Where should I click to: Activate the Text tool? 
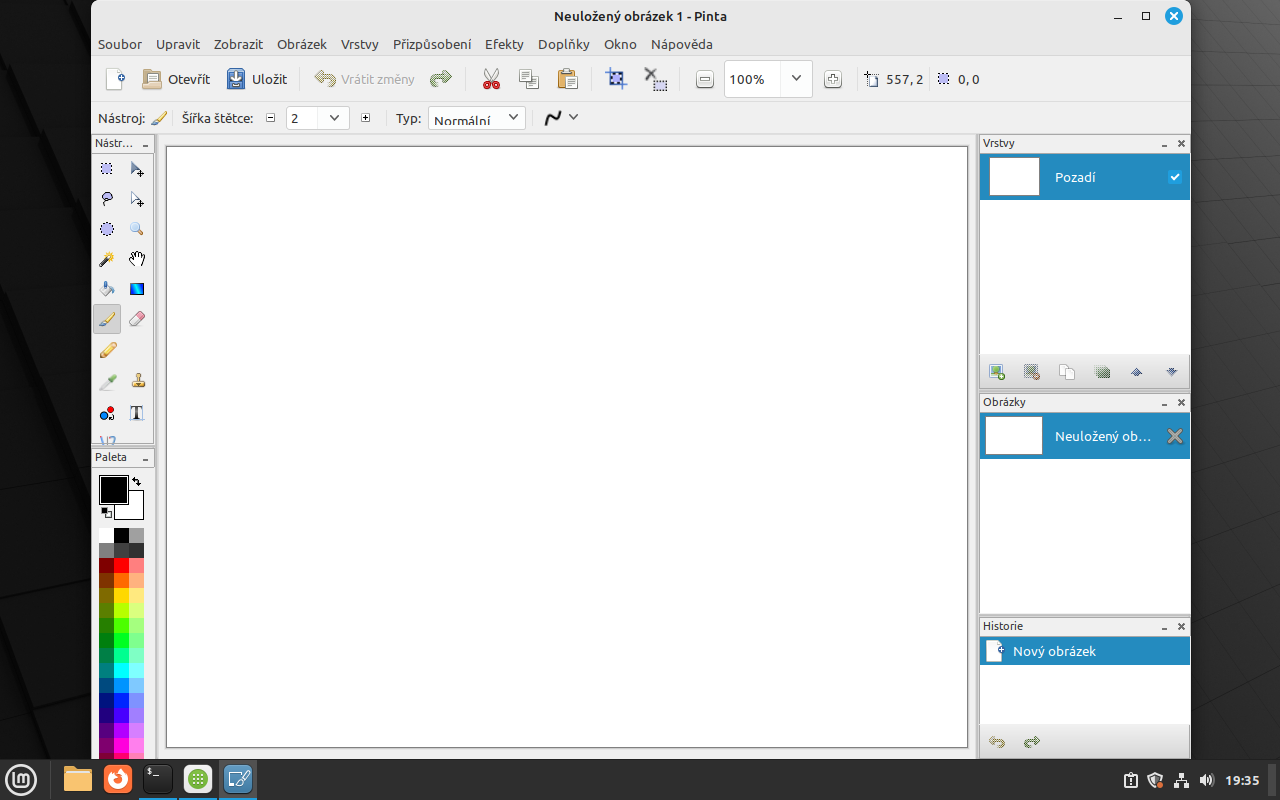pos(137,412)
